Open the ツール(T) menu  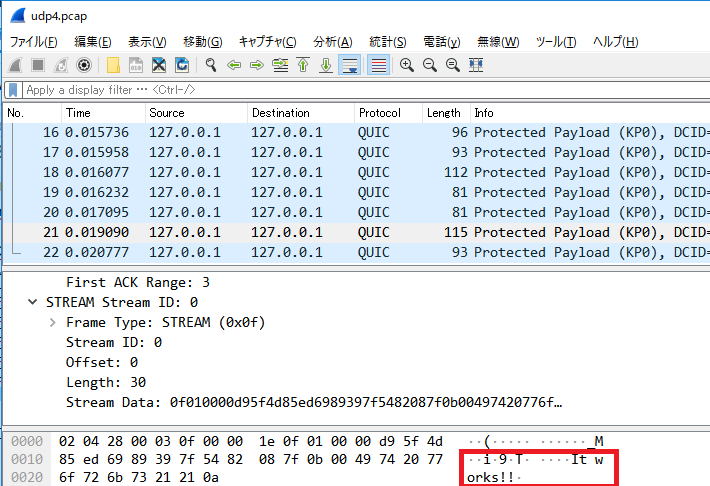(556, 42)
